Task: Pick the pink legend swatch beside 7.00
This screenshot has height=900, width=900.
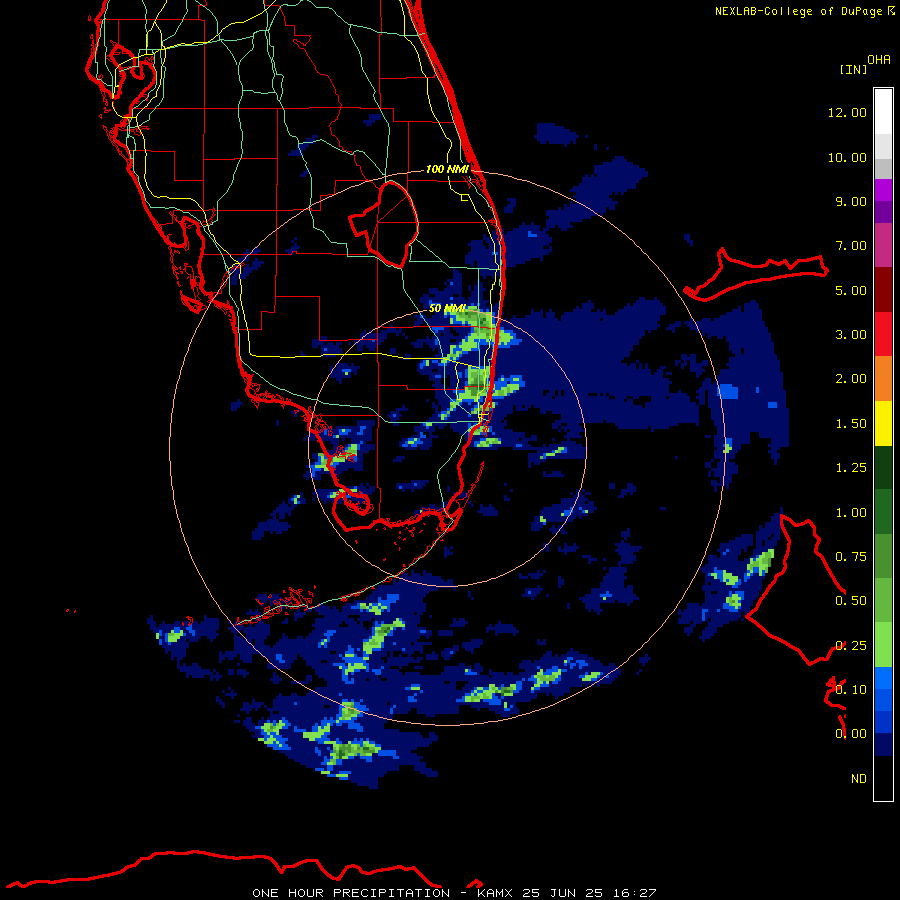Action: tap(883, 245)
